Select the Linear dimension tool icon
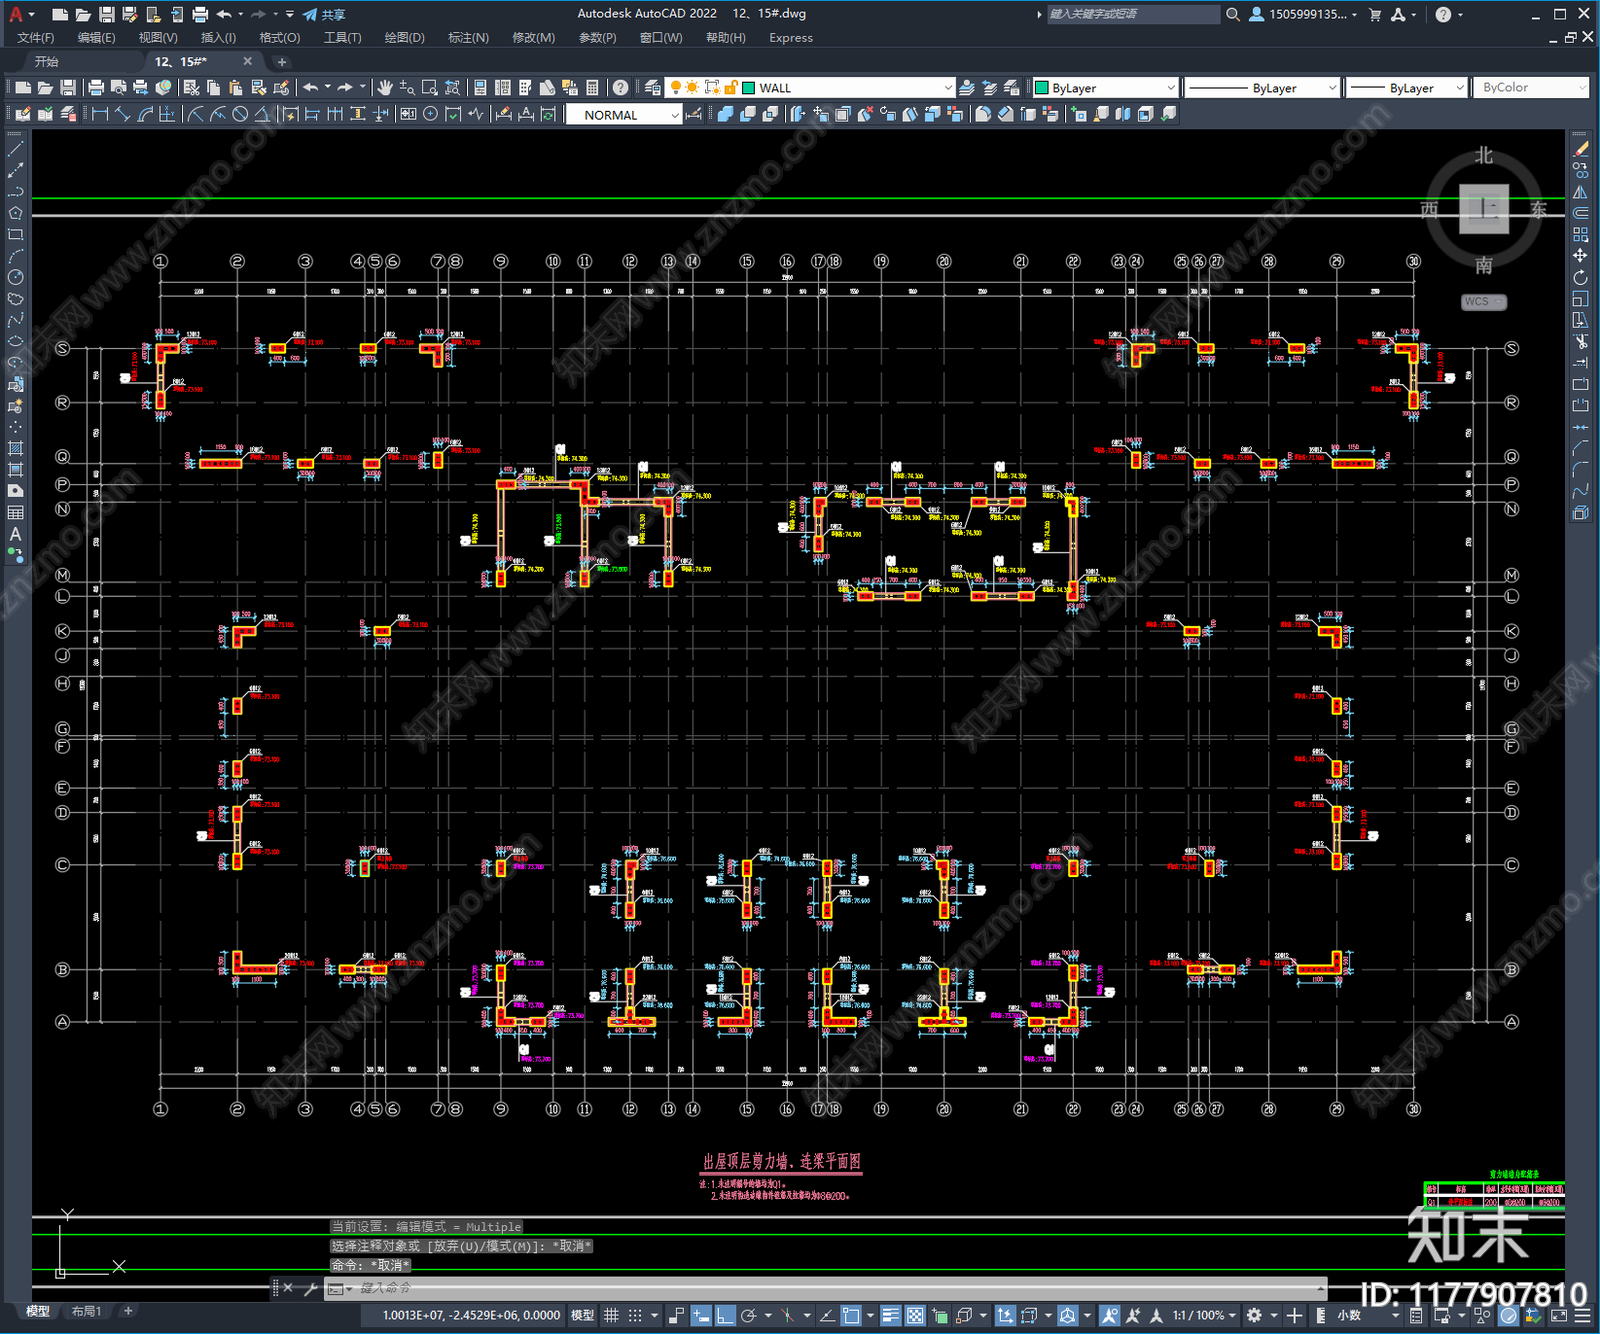This screenshot has width=1600, height=1334. (100, 115)
